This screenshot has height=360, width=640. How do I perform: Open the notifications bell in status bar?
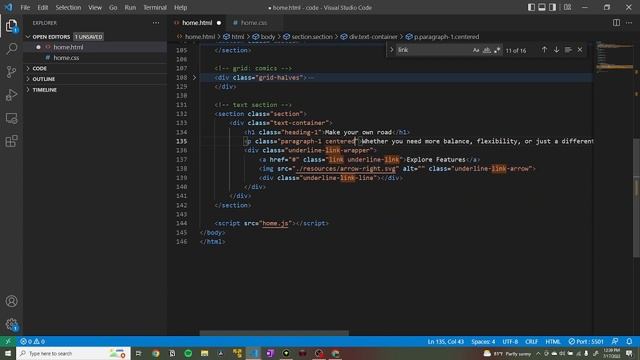629,342
